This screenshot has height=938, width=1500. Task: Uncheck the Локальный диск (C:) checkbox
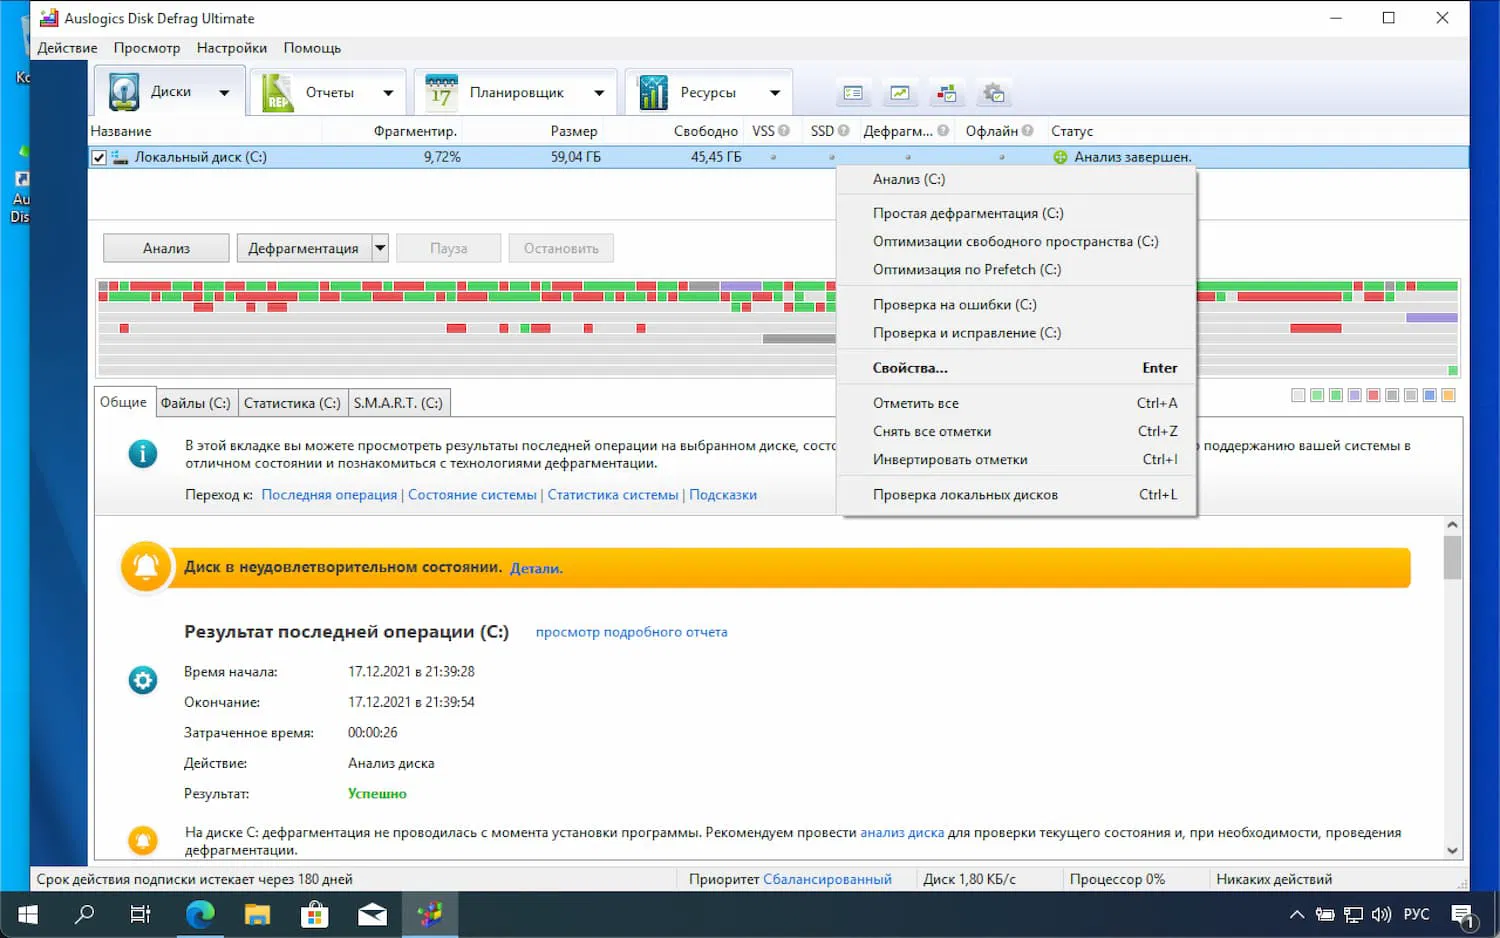click(98, 156)
